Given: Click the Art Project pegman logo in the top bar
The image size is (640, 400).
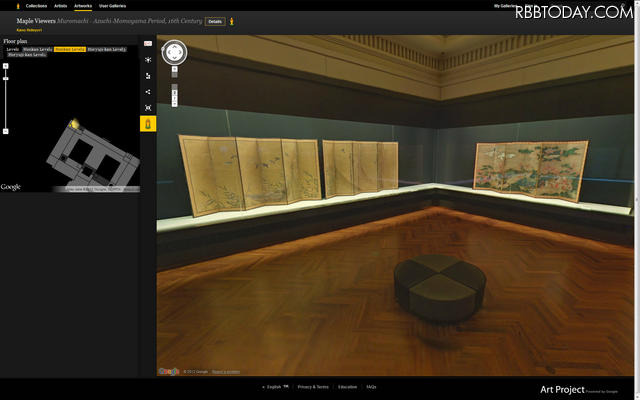Looking at the screenshot, I should [x=18, y=6].
